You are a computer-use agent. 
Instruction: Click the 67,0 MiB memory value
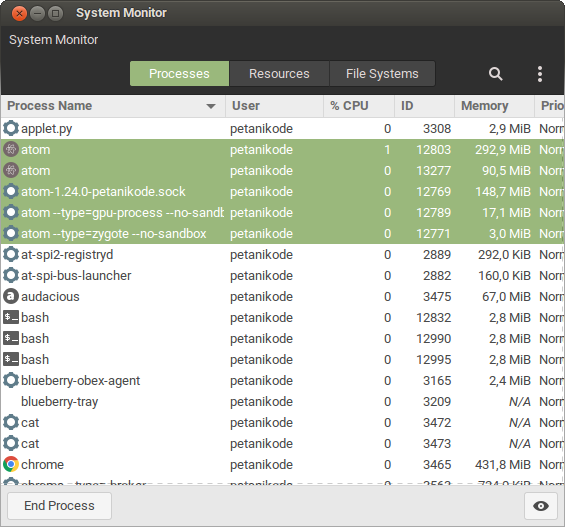506,296
